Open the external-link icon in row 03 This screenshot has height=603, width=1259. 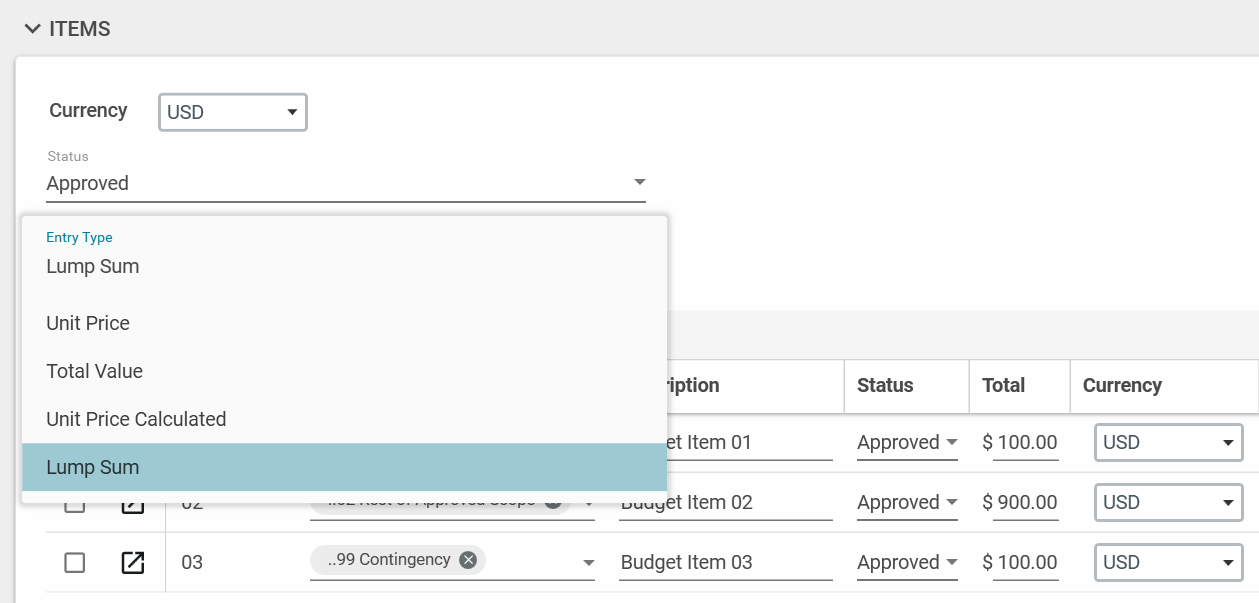(x=132, y=562)
